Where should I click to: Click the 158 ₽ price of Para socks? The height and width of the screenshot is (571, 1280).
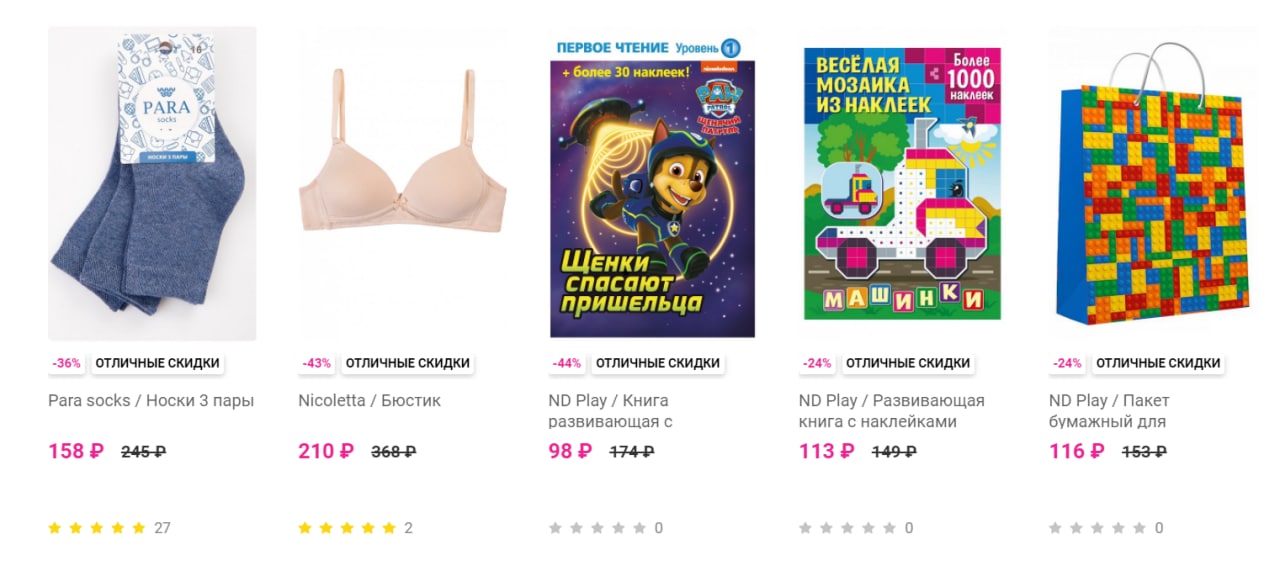point(76,451)
